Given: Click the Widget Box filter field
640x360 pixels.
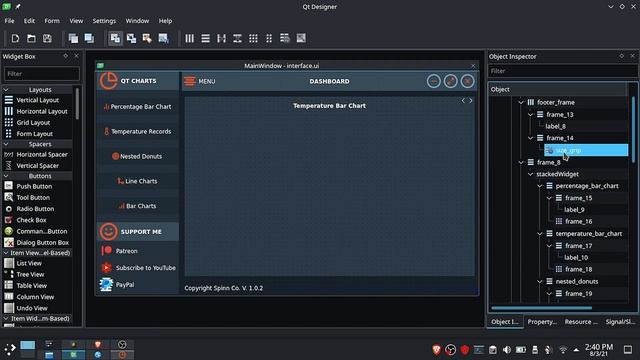Looking at the screenshot, I should 42,74.
